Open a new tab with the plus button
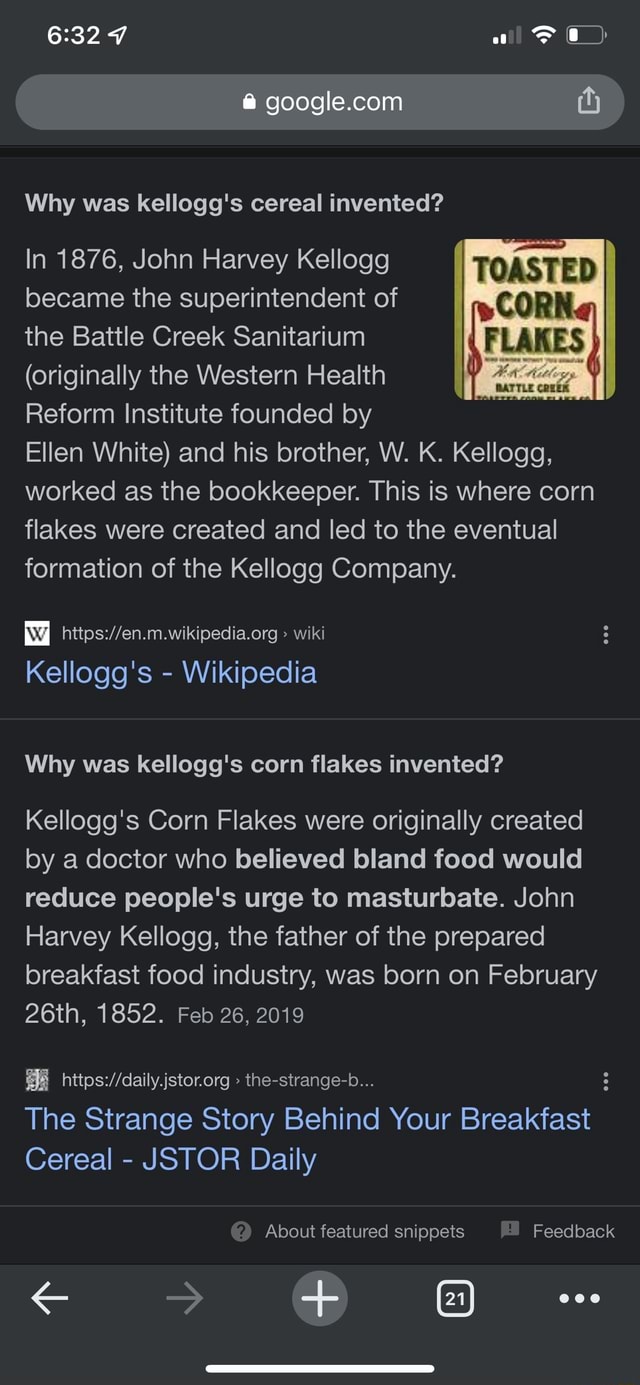This screenshot has width=640, height=1385. pyautogui.click(x=320, y=1298)
